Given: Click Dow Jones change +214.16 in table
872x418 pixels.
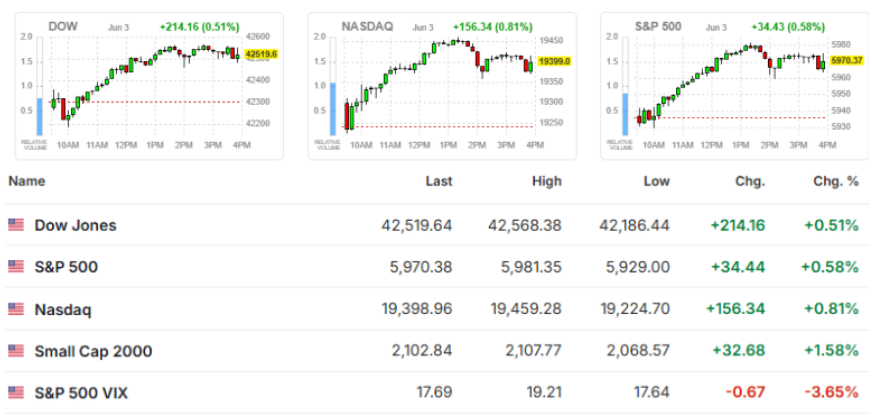Looking at the screenshot, I should coord(737,225).
